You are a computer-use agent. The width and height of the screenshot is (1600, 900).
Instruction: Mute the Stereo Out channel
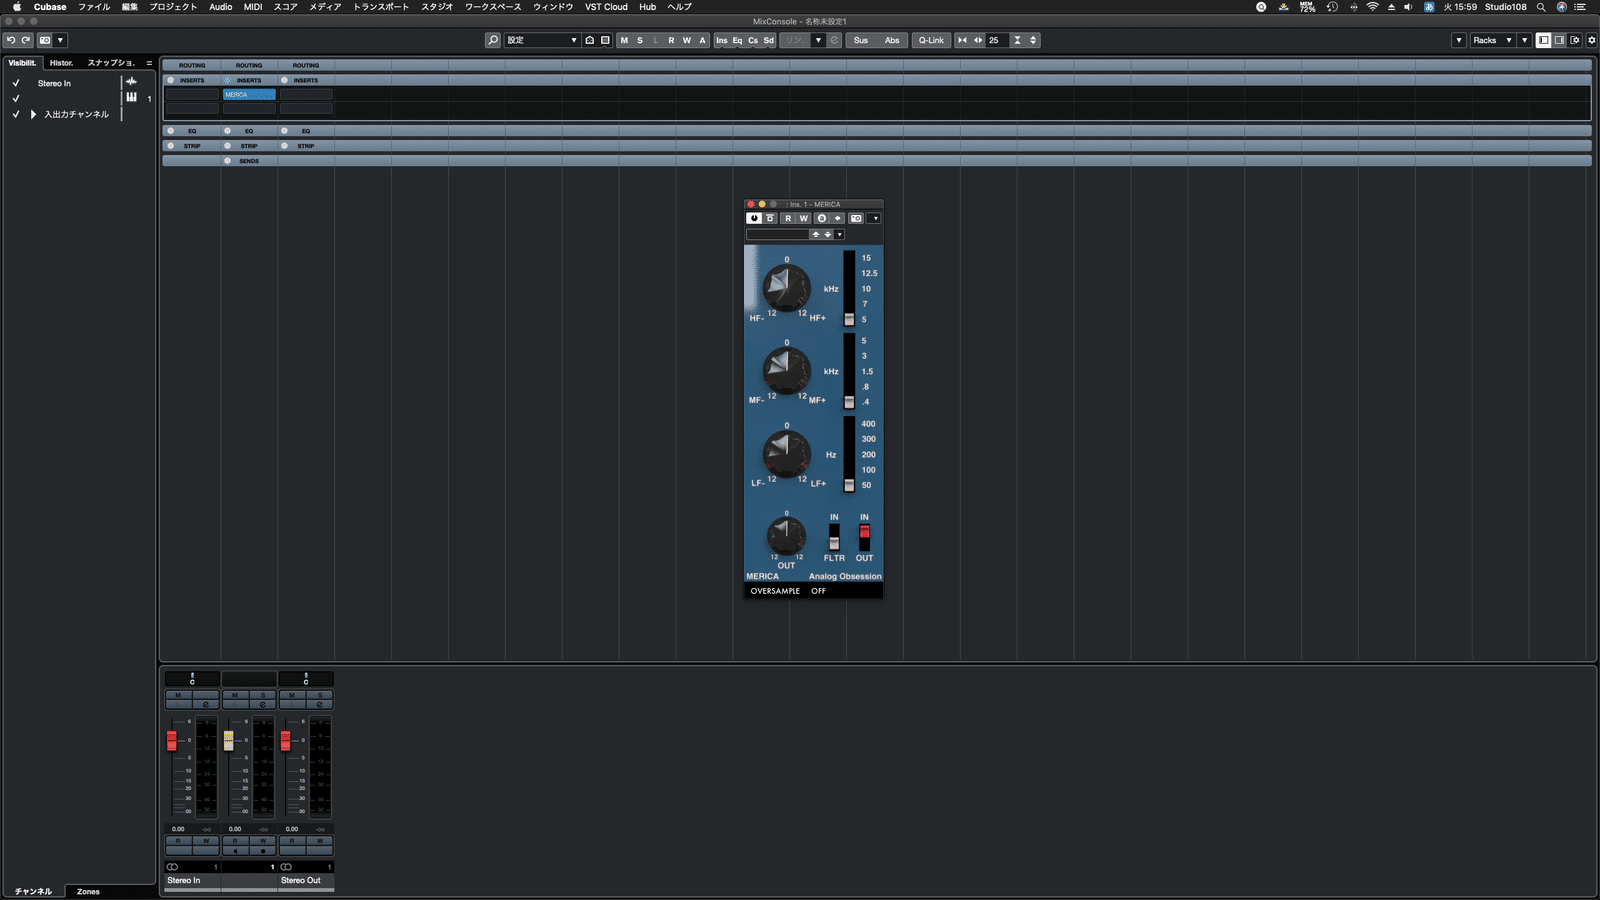(292, 695)
